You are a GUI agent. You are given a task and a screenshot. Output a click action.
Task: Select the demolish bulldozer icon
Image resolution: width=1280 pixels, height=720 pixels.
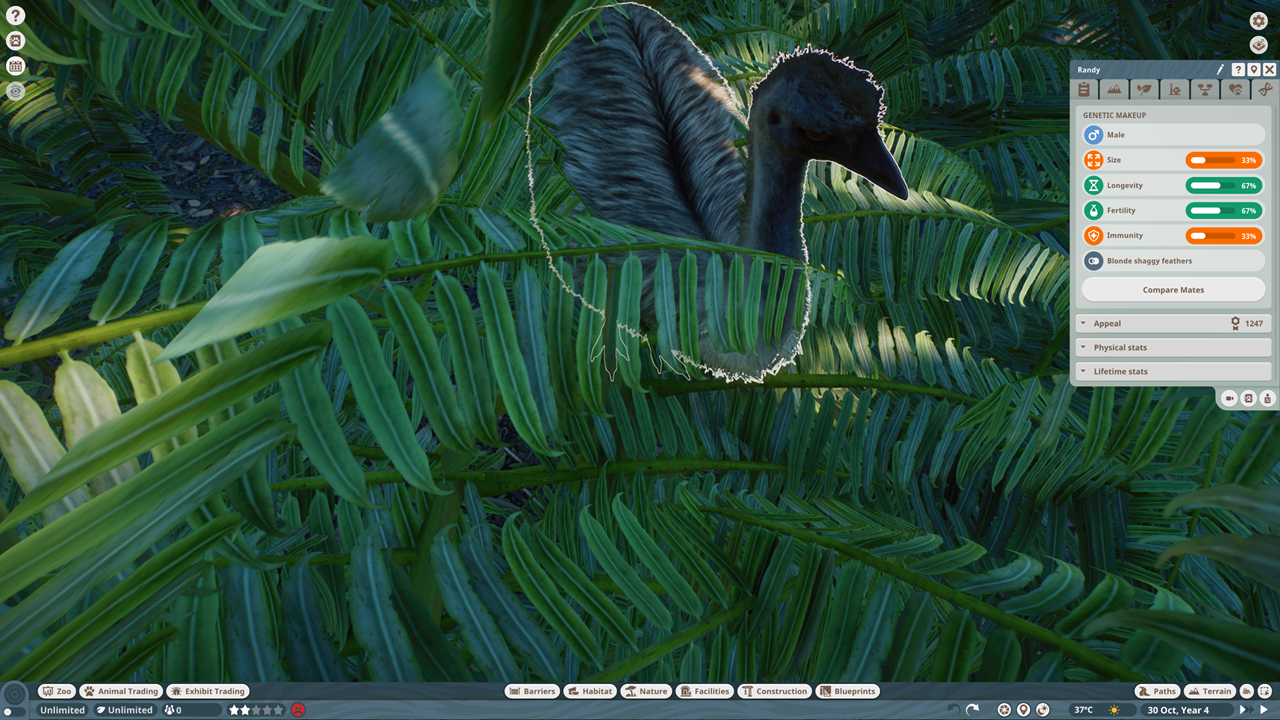point(1247,691)
